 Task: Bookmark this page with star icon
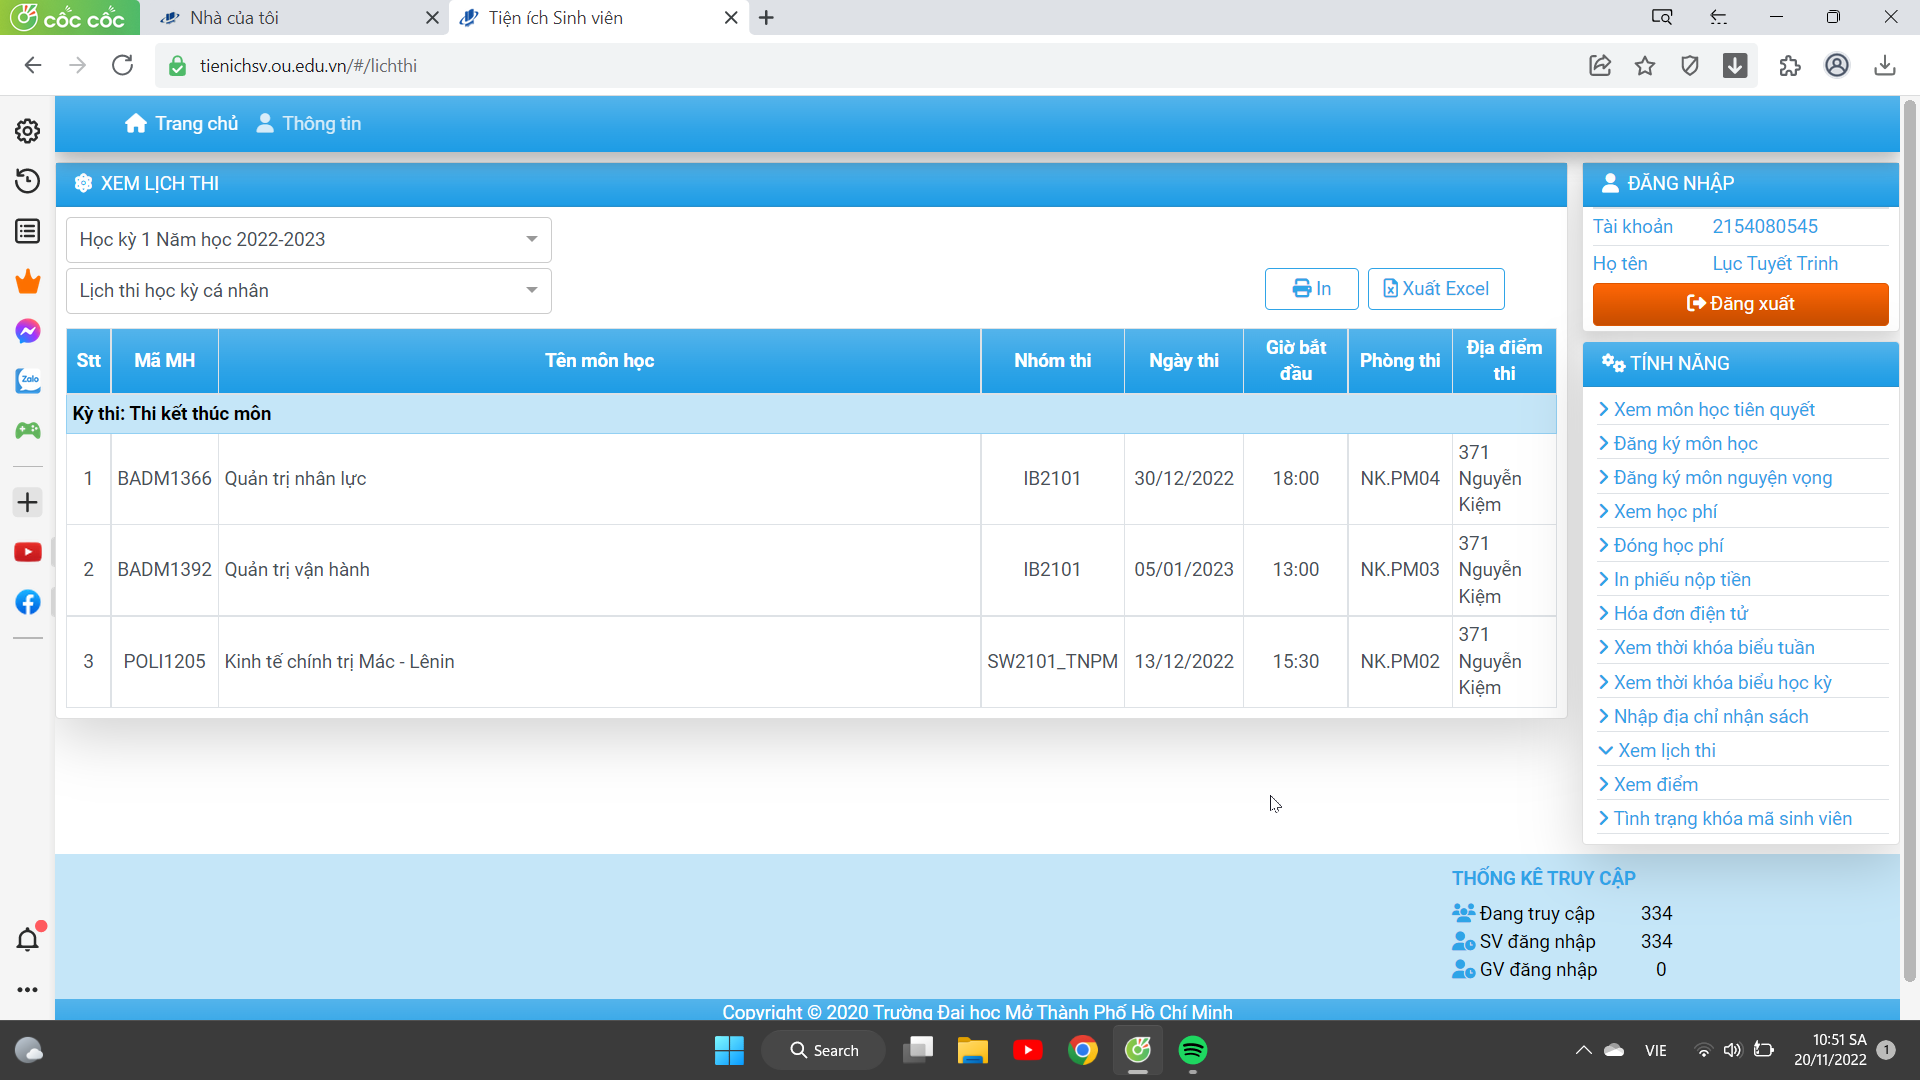pyautogui.click(x=1645, y=66)
